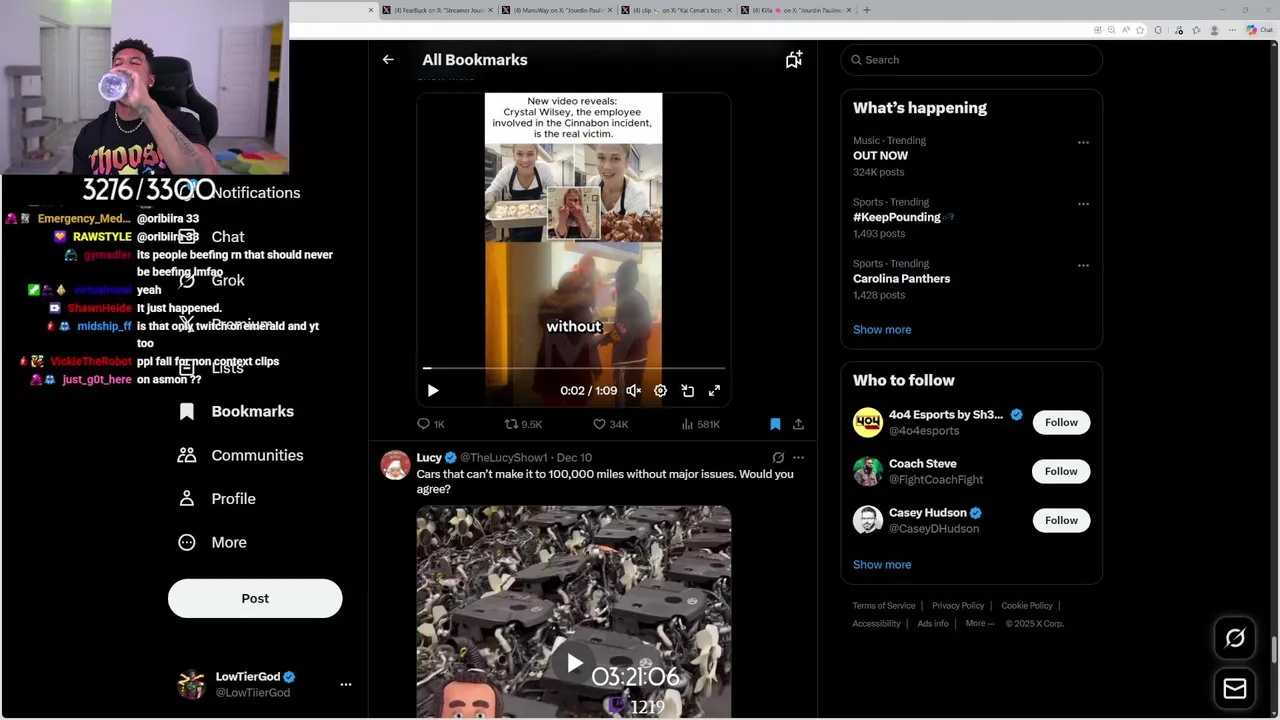Open Ads info footer link
Image resolution: width=1280 pixels, height=720 pixels.
(x=933, y=624)
